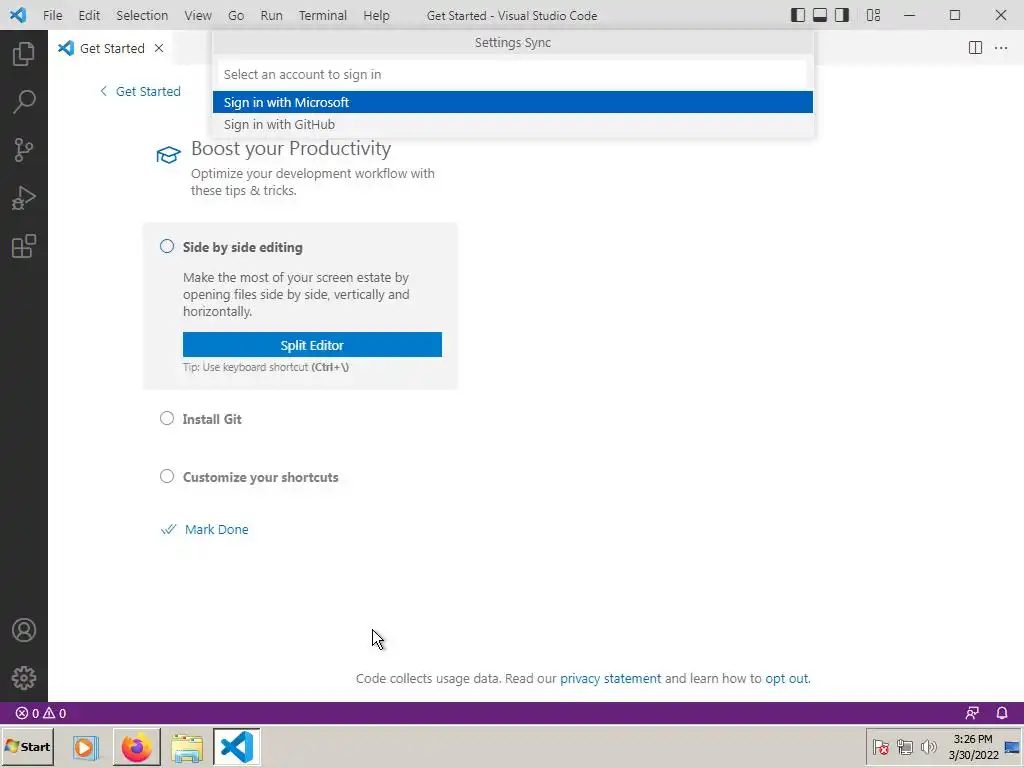Close the Get Started tab

tap(159, 48)
